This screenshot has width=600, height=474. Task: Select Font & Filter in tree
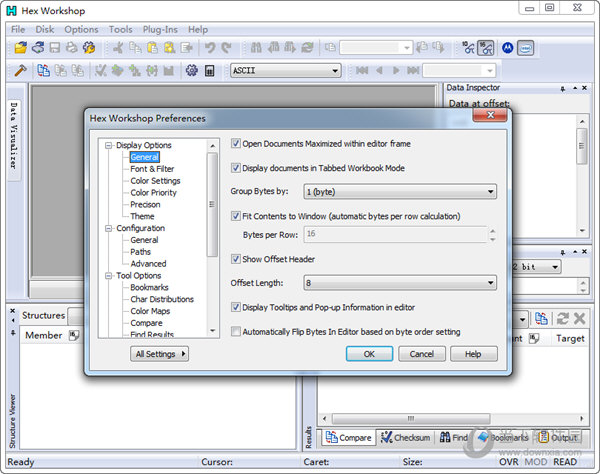pyautogui.click(x=152, y=169)
